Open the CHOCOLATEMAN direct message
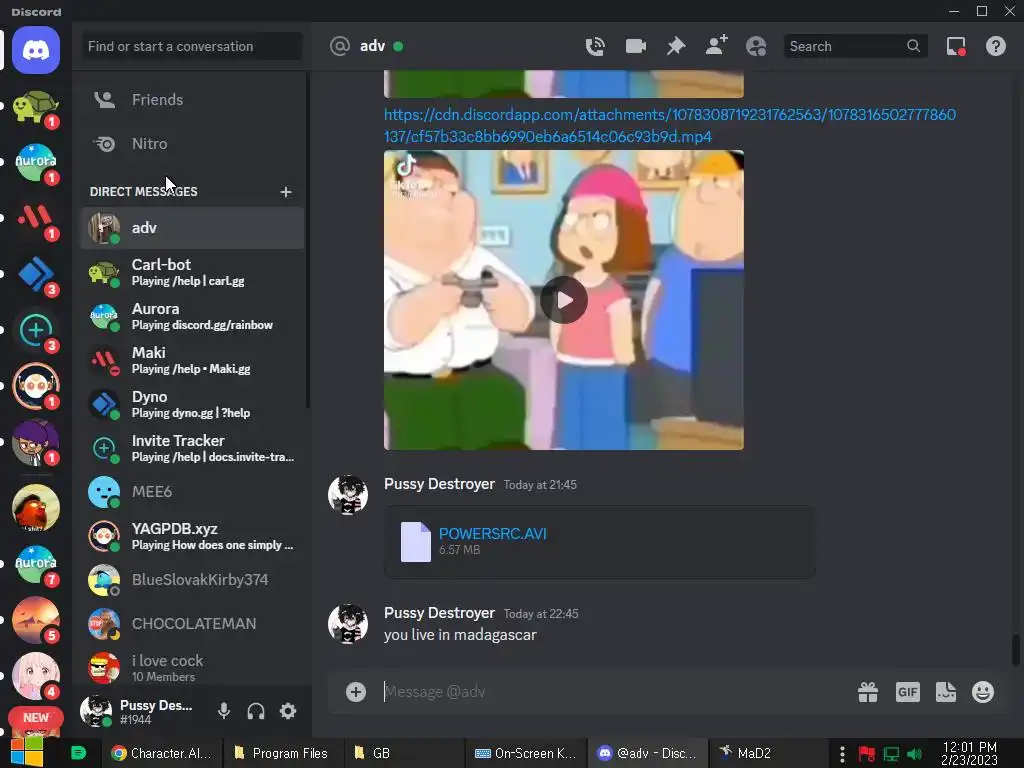The width and height of the screenshot is (1024, 768). (x=193, y=624)
